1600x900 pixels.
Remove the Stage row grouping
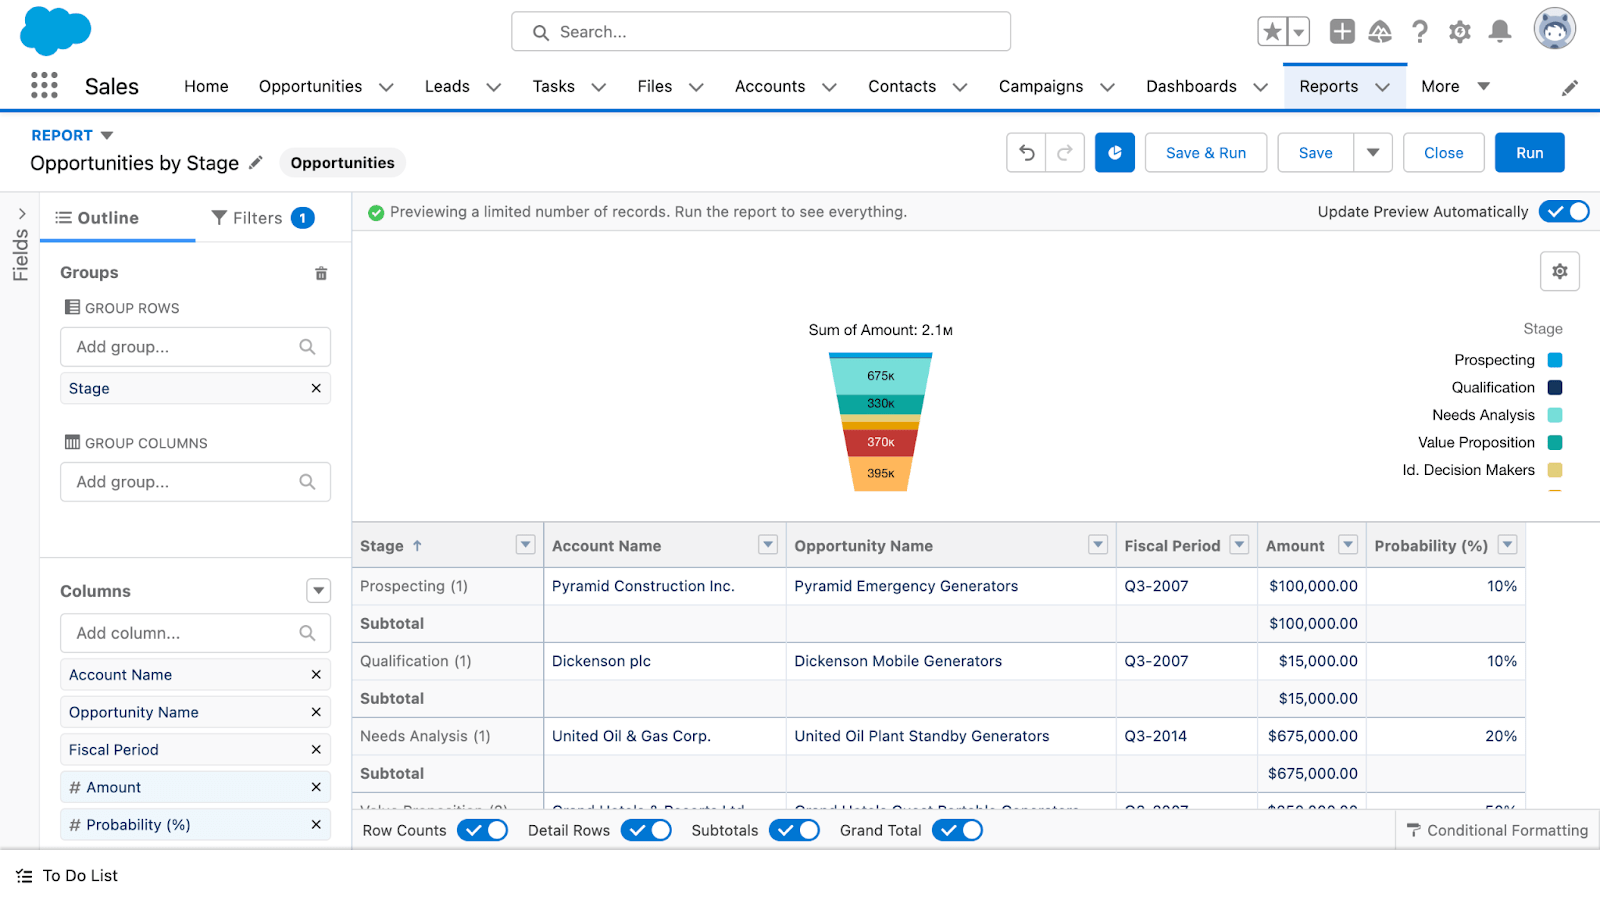316,388
